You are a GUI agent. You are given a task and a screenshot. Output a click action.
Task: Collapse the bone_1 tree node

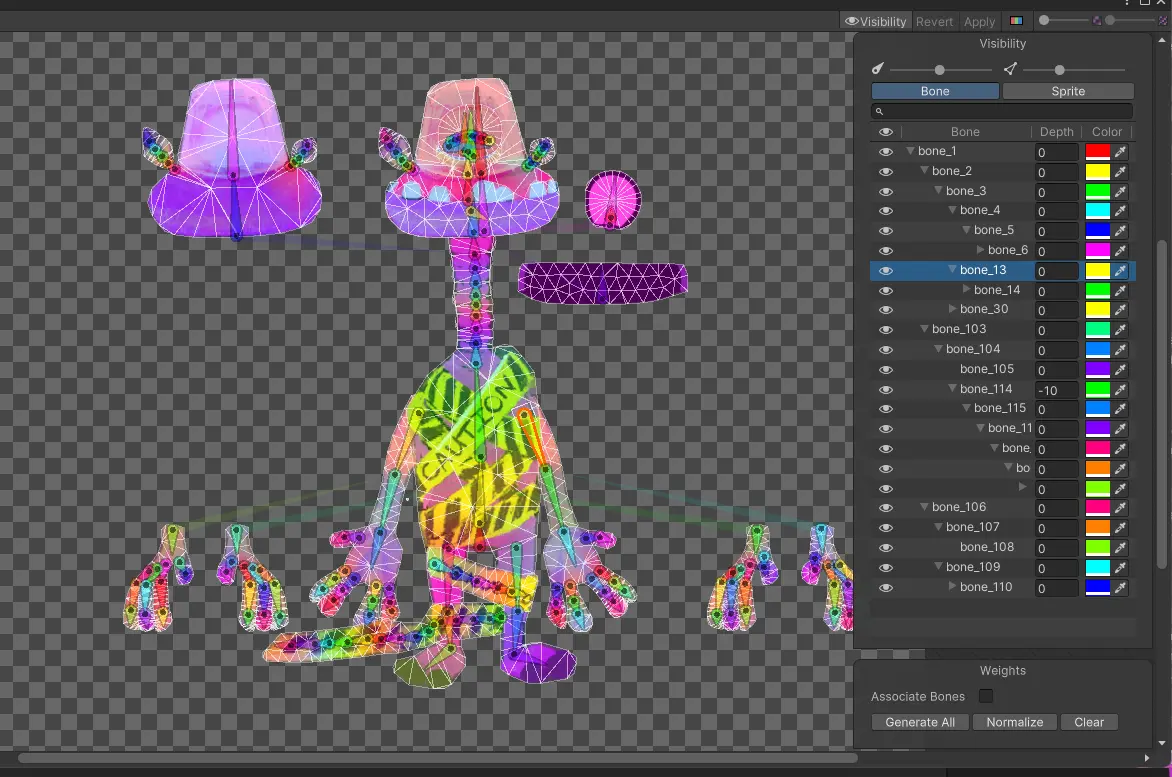[x=910, y=152]
